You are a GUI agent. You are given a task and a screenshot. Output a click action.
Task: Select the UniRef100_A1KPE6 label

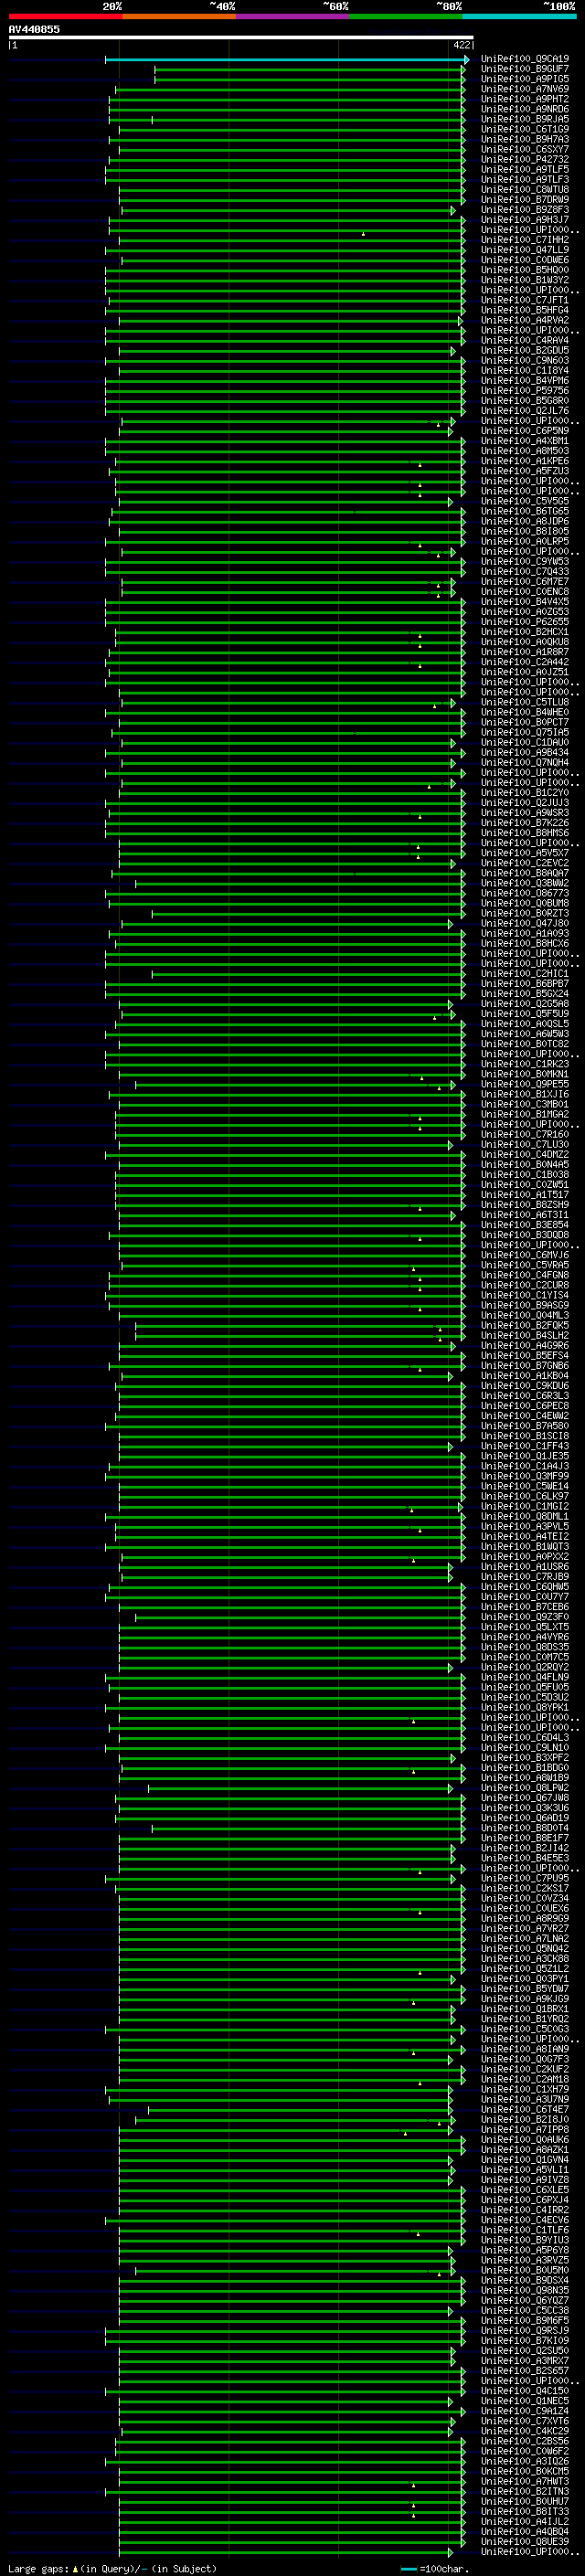tap(525, 461)
